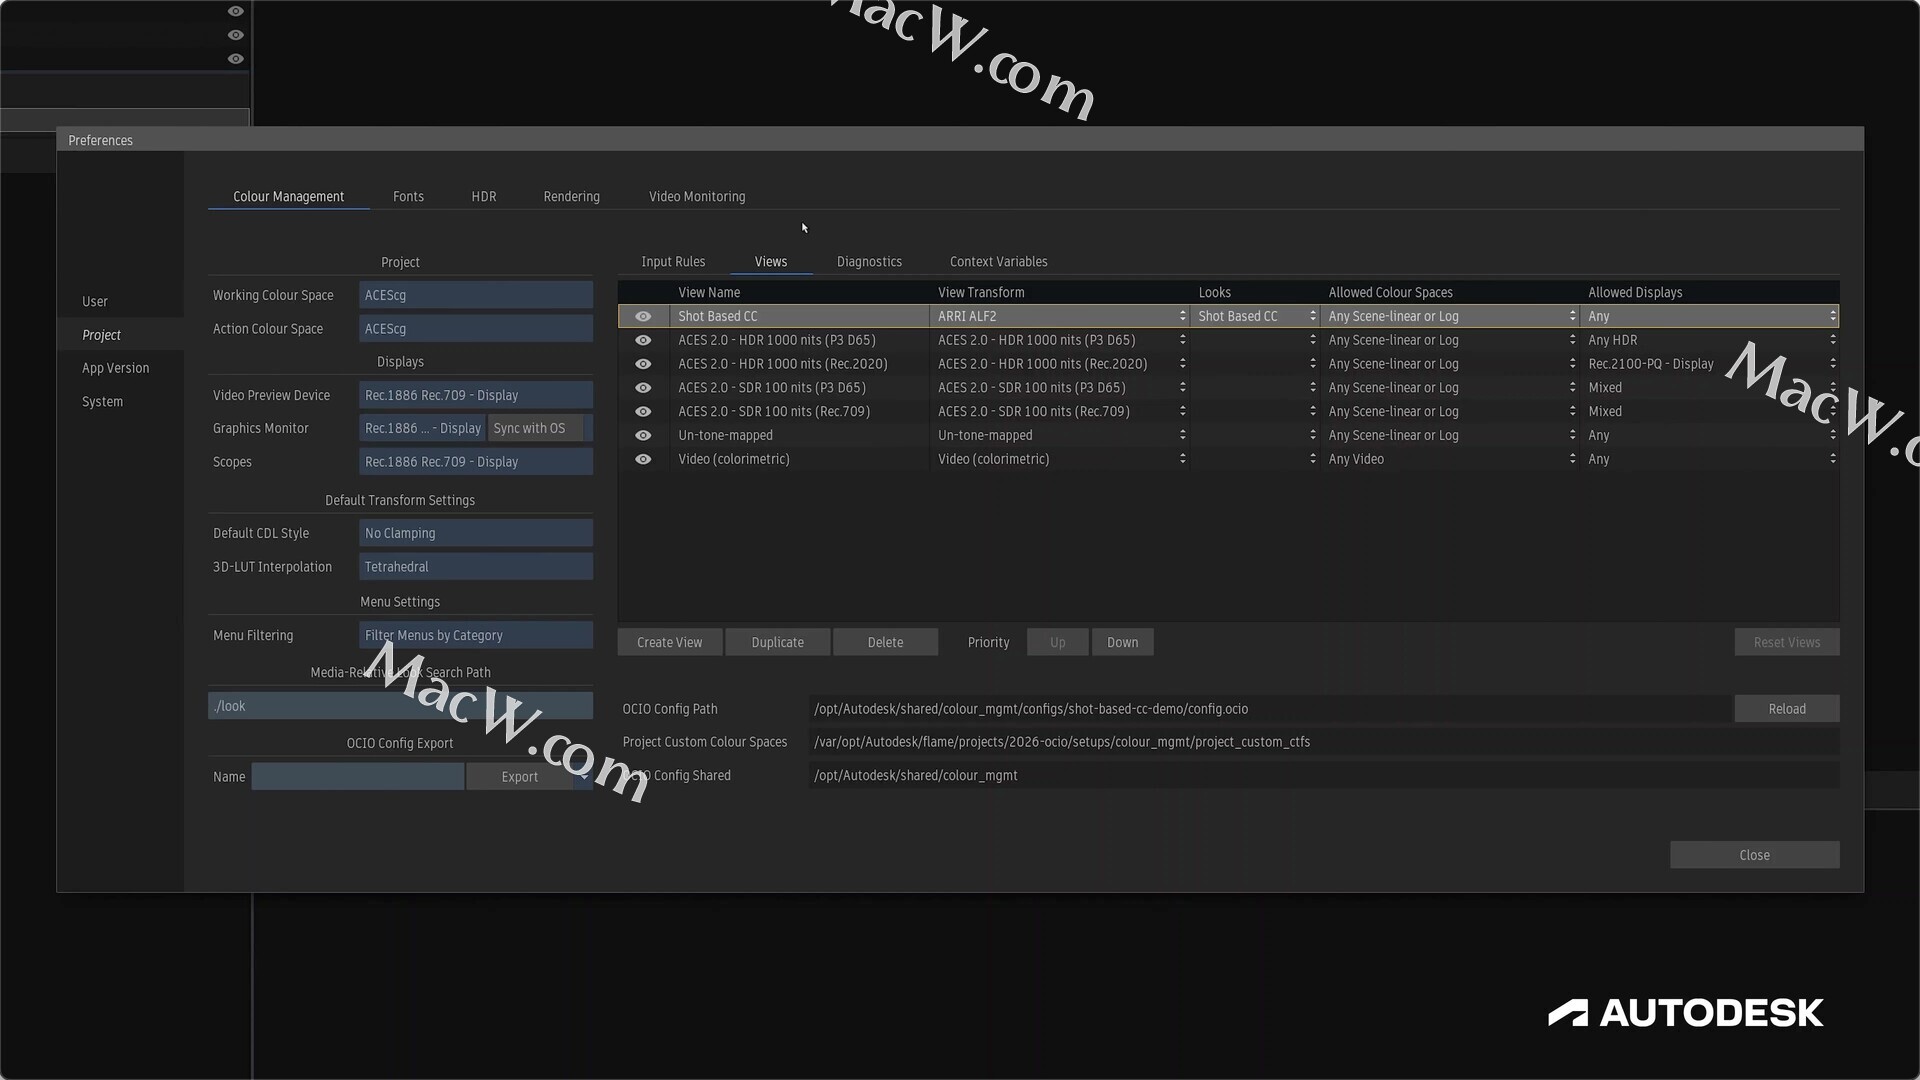Open the 3D-LUT Interpolation dropdown
The height and width of the screenshot is (1080, 1920).
point(476,566)
